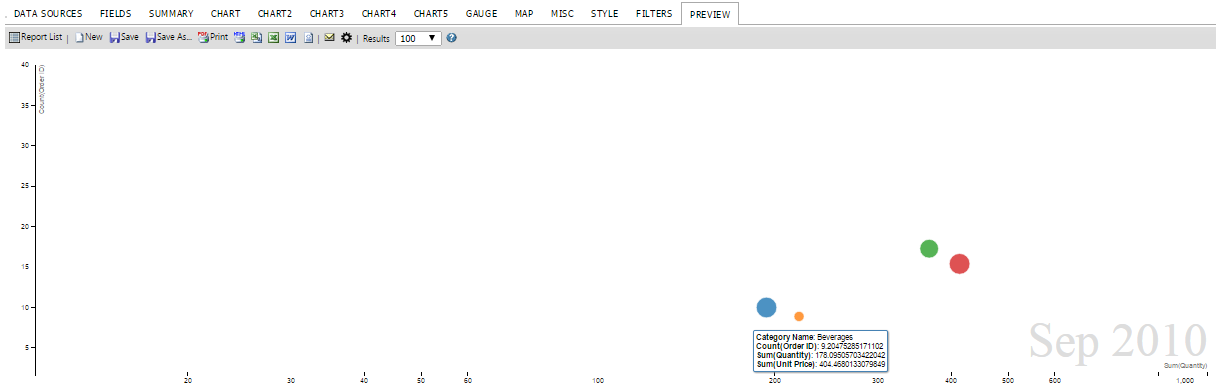Go to the CHART tab
The width and height of the screenshot is (1216, 387).
[225, 14]
